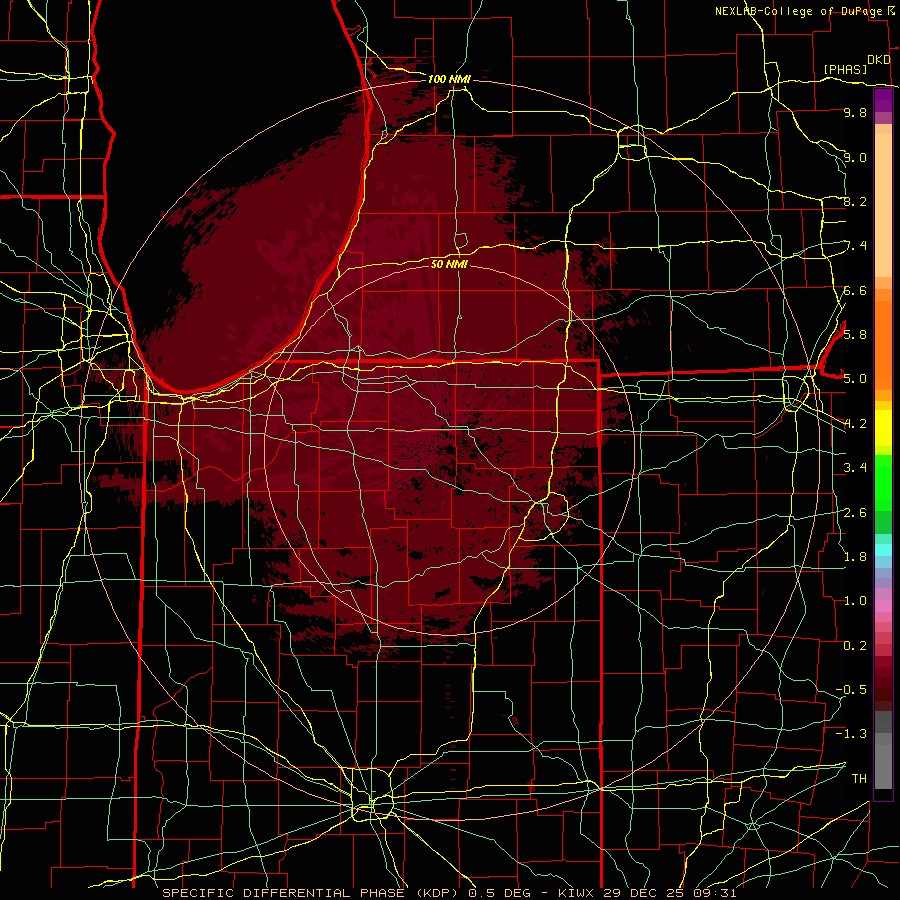The height and width of the screenshot is (900, 900).
Task: Click the 6.6 scale value
Action: pos(855,290)
